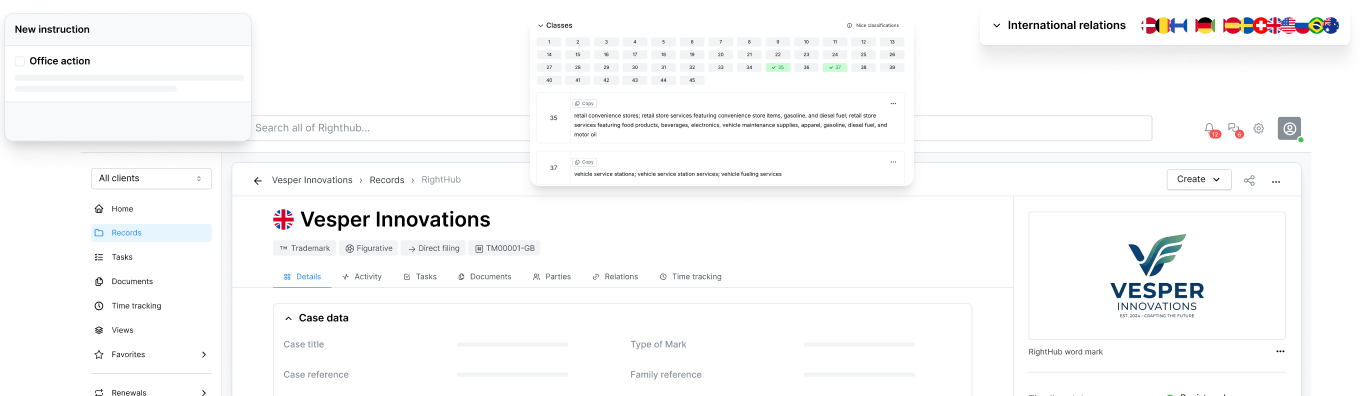
Task: Click the Home sidebar icon
Action: pyautogui.click(x=99, y=209)
